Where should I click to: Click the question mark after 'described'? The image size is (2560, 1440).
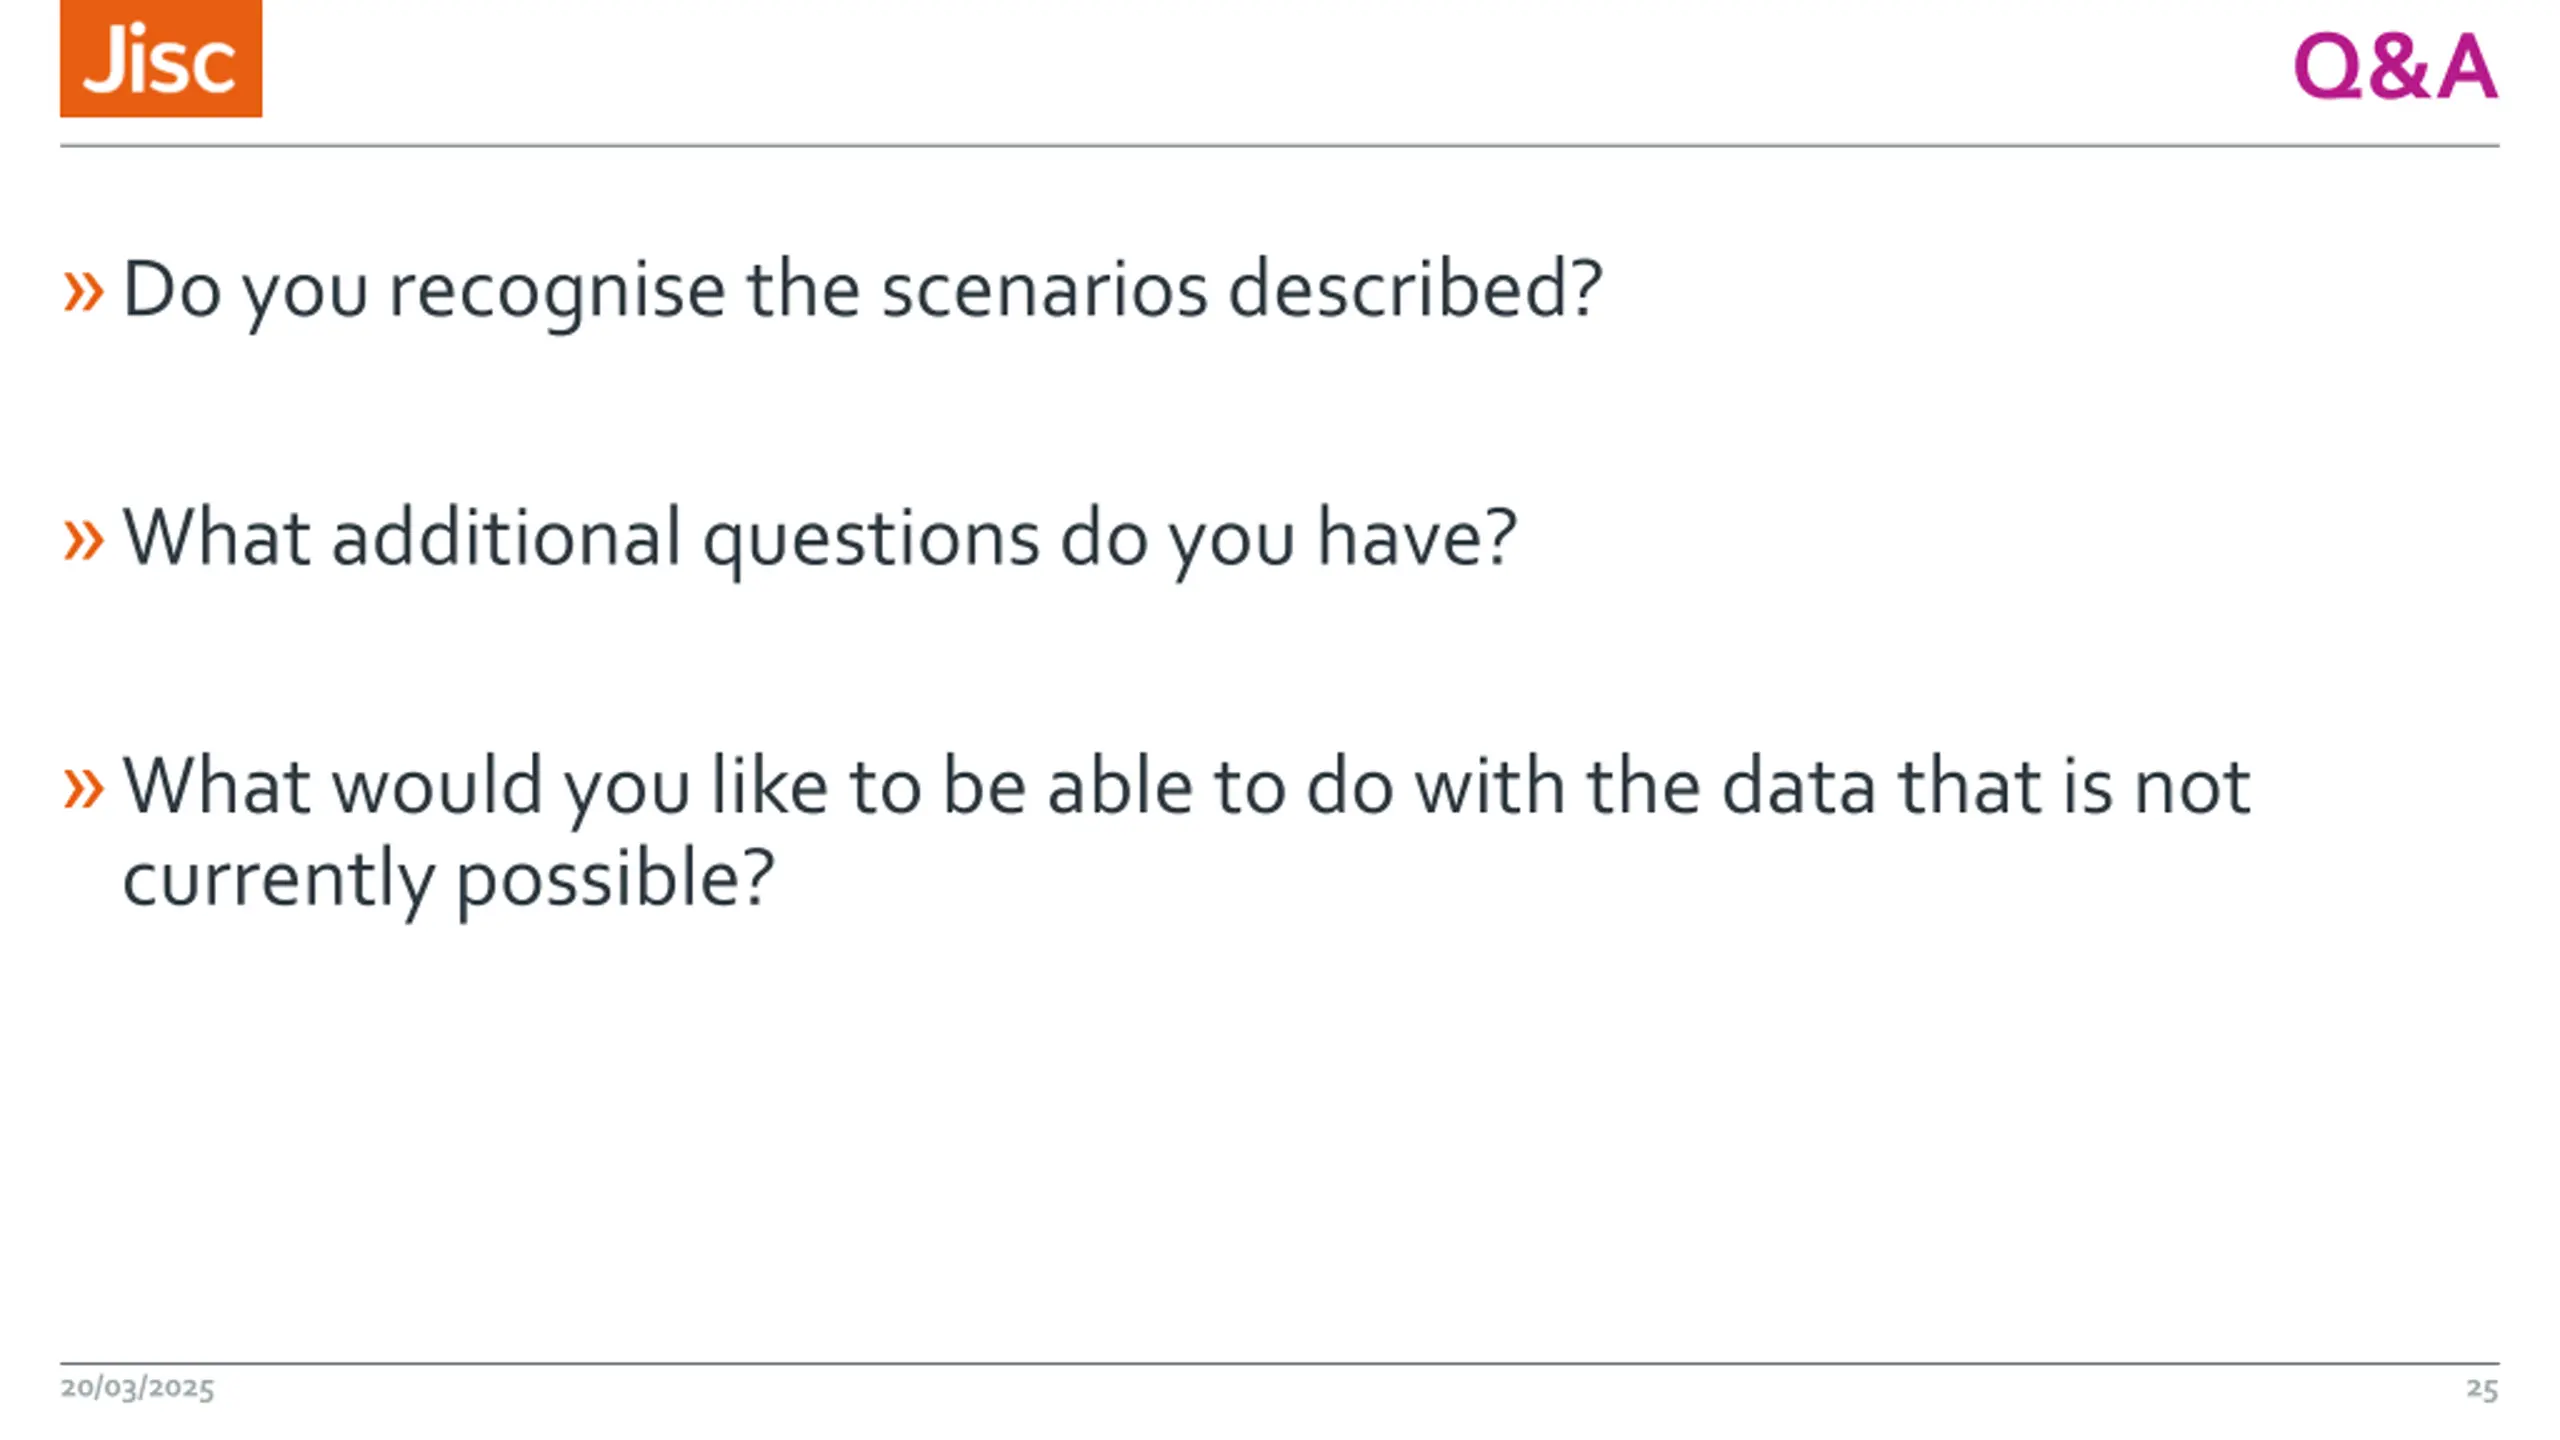pyautogui.click(x=1585, y=289)
